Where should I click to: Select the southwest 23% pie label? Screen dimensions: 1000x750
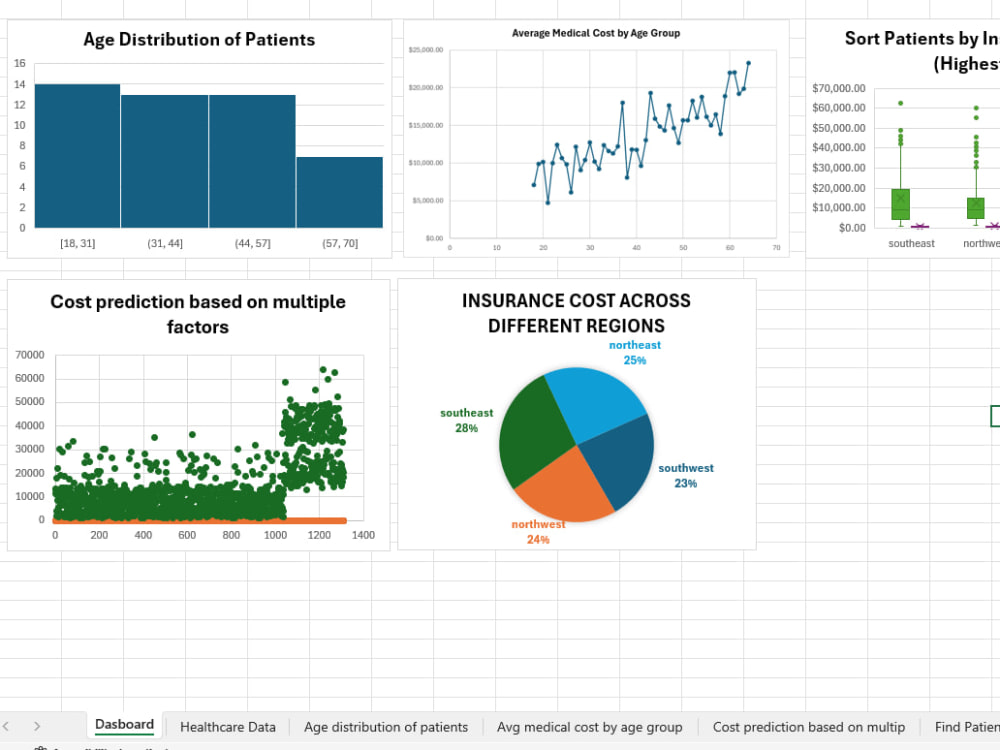pos(686,475)
